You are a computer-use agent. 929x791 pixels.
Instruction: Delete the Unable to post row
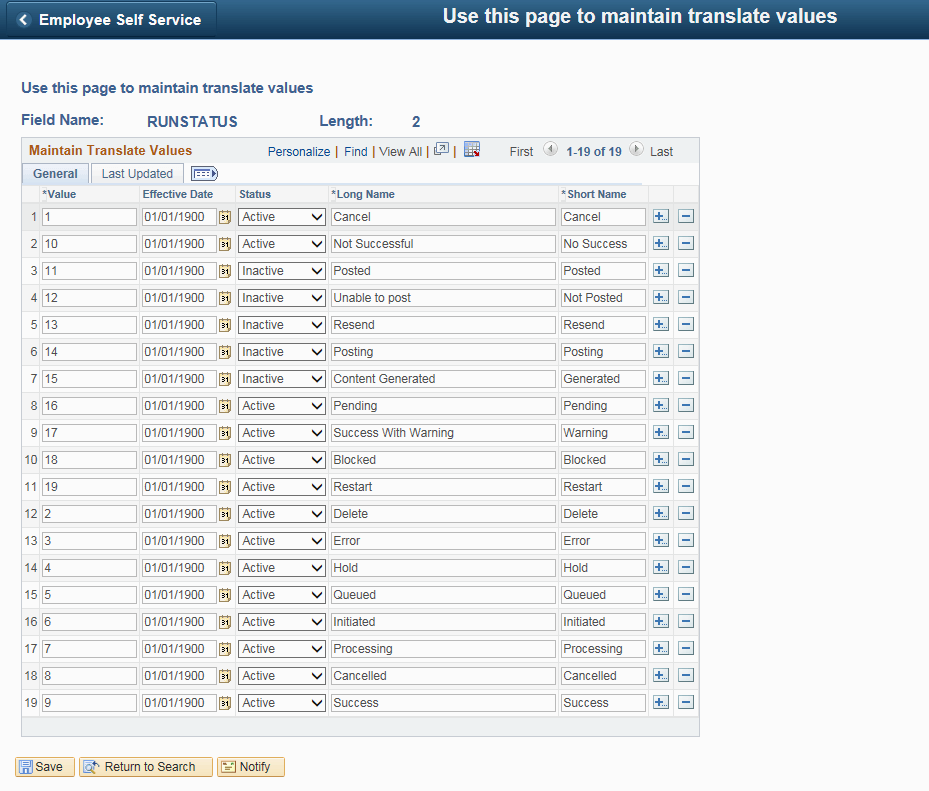(685, 298)
